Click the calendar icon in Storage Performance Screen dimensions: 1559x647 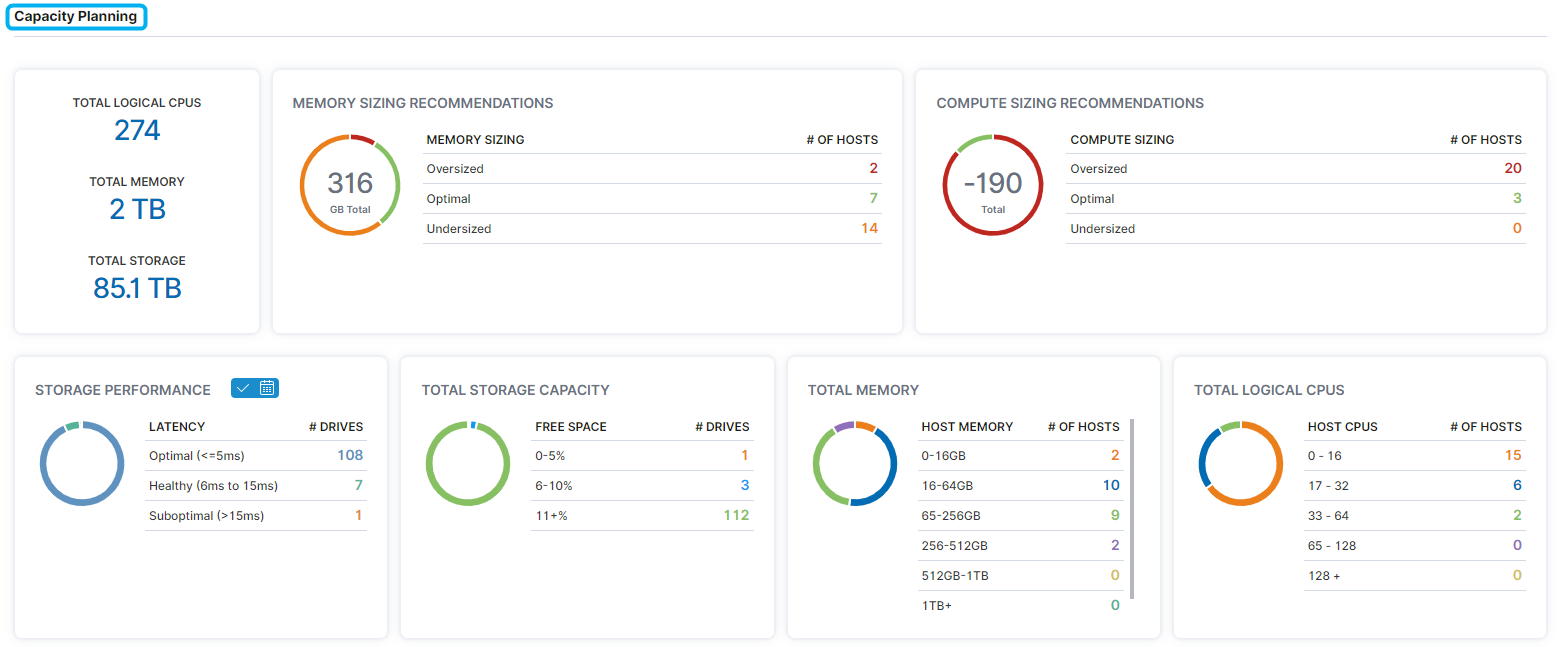267,388
